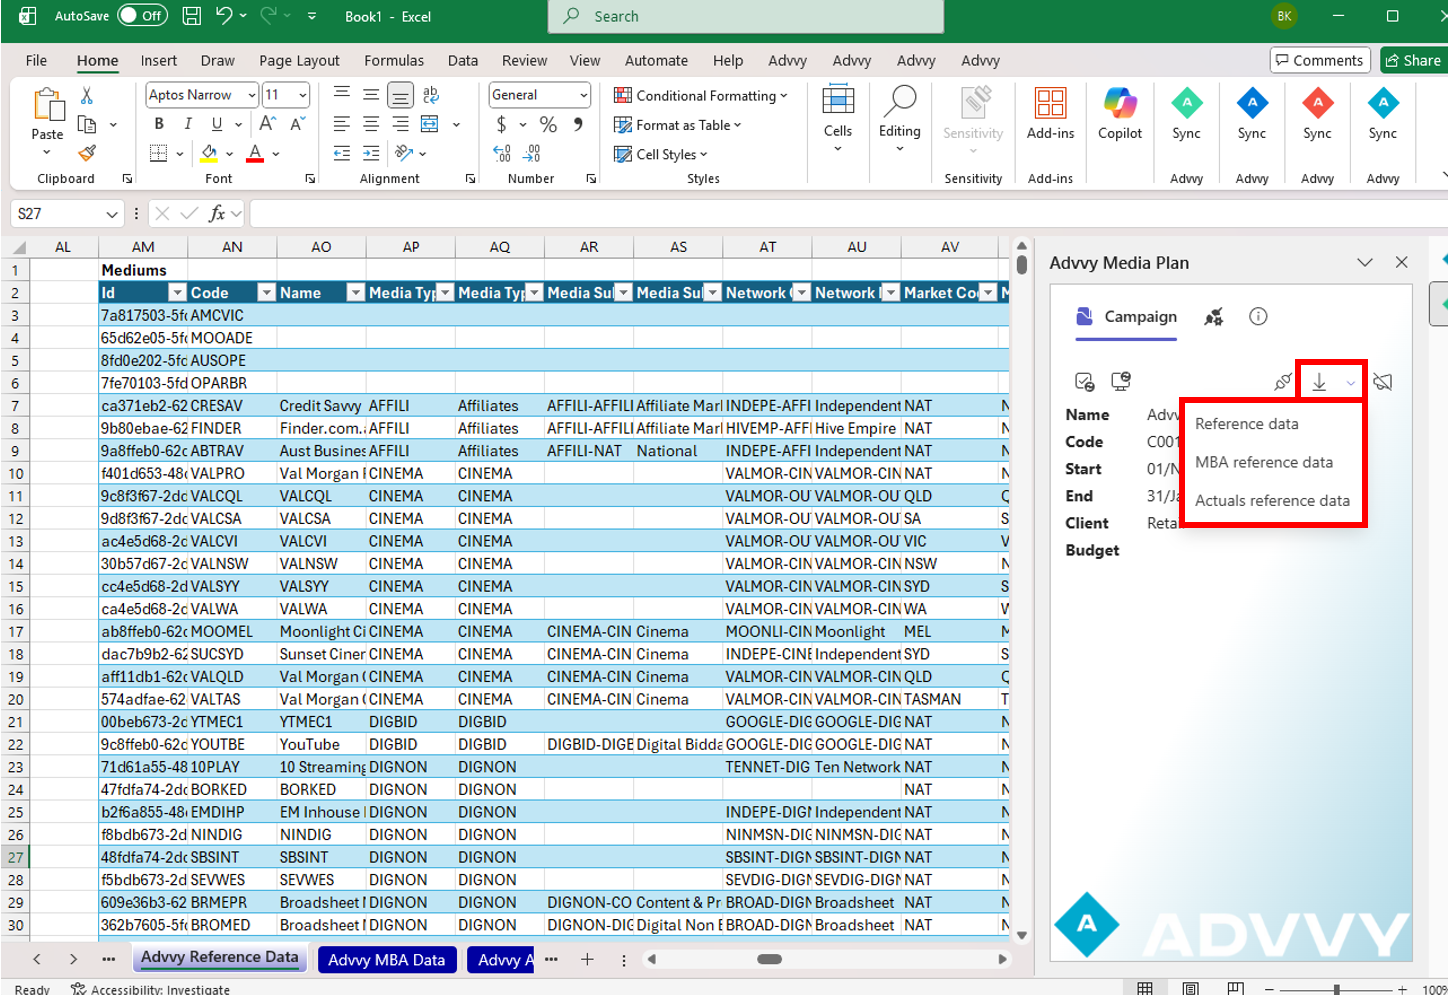1453x995 pixels.
Task: Click the Share button
Action: pos(1411,61)
